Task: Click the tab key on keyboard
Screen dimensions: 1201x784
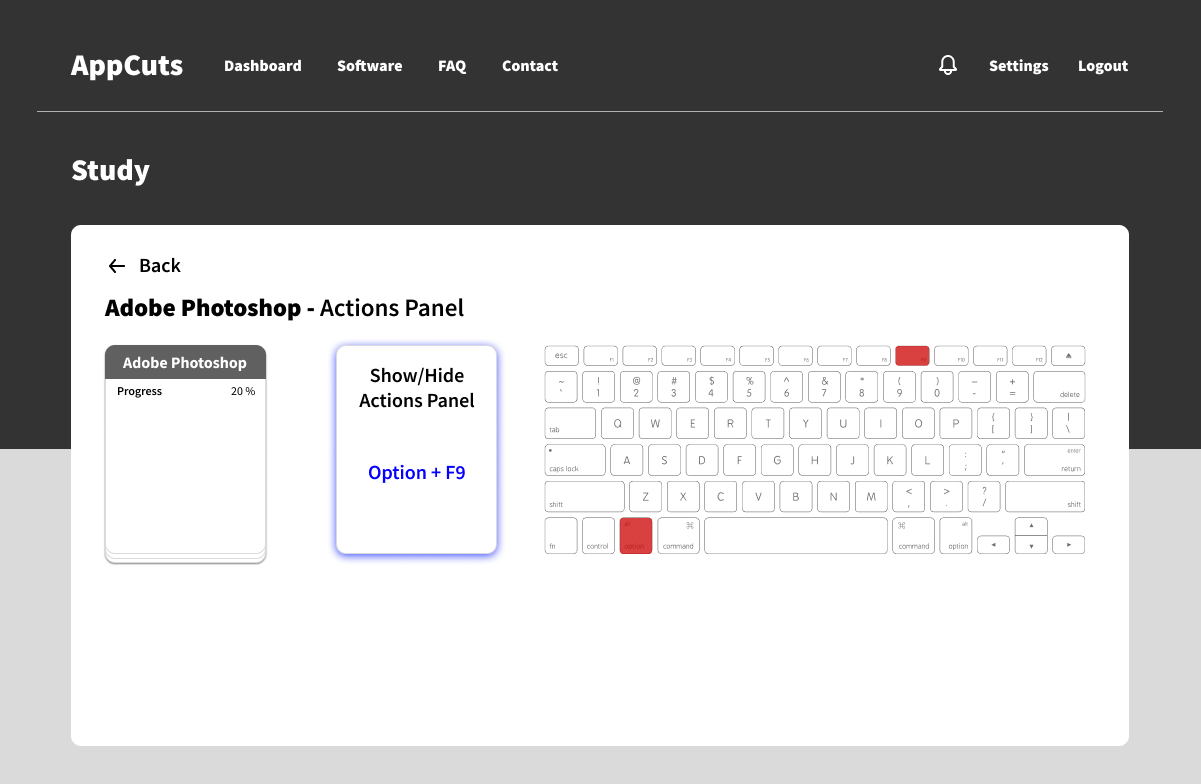Action: point(571,422)
